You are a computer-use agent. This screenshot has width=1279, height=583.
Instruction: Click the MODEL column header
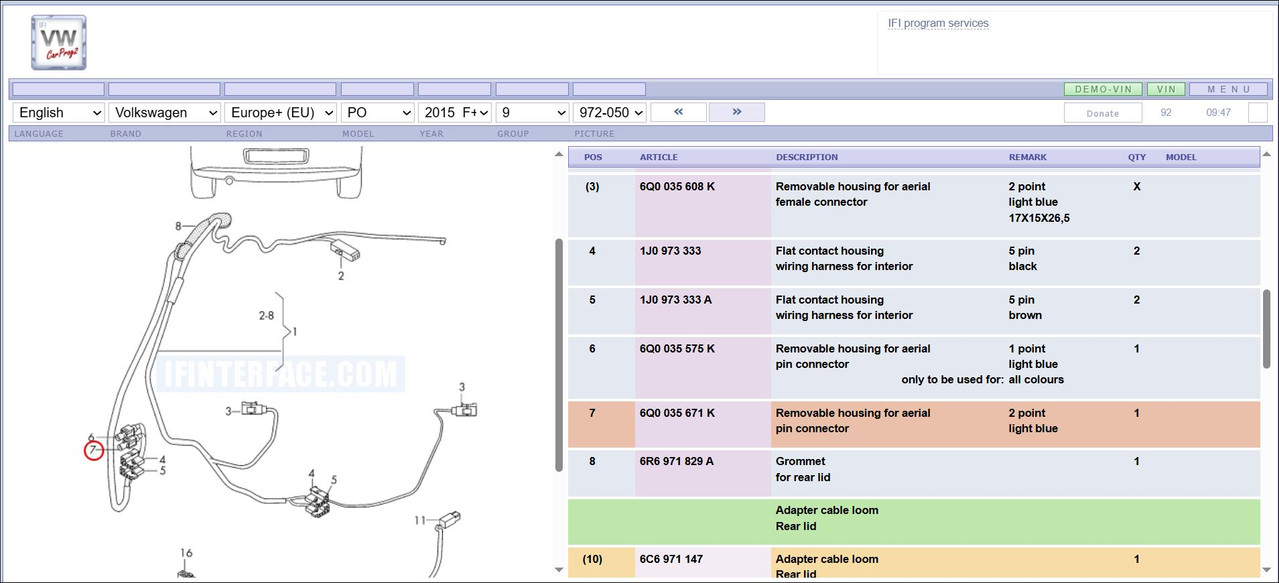[1181, 157]
